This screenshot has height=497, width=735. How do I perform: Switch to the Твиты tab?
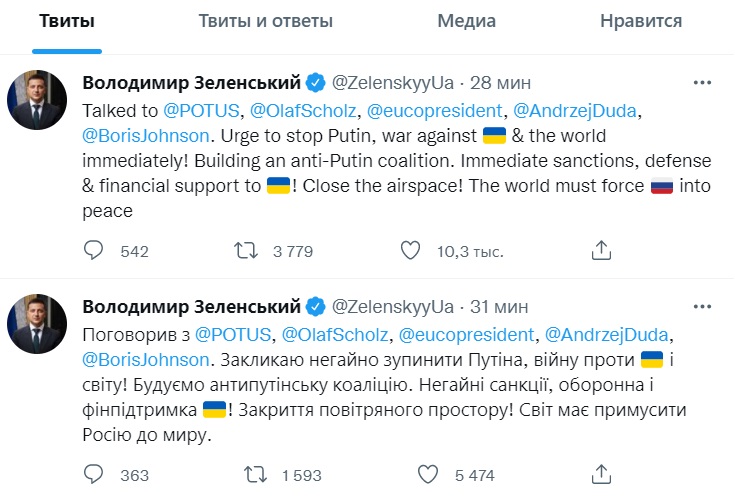pos(68,21)
